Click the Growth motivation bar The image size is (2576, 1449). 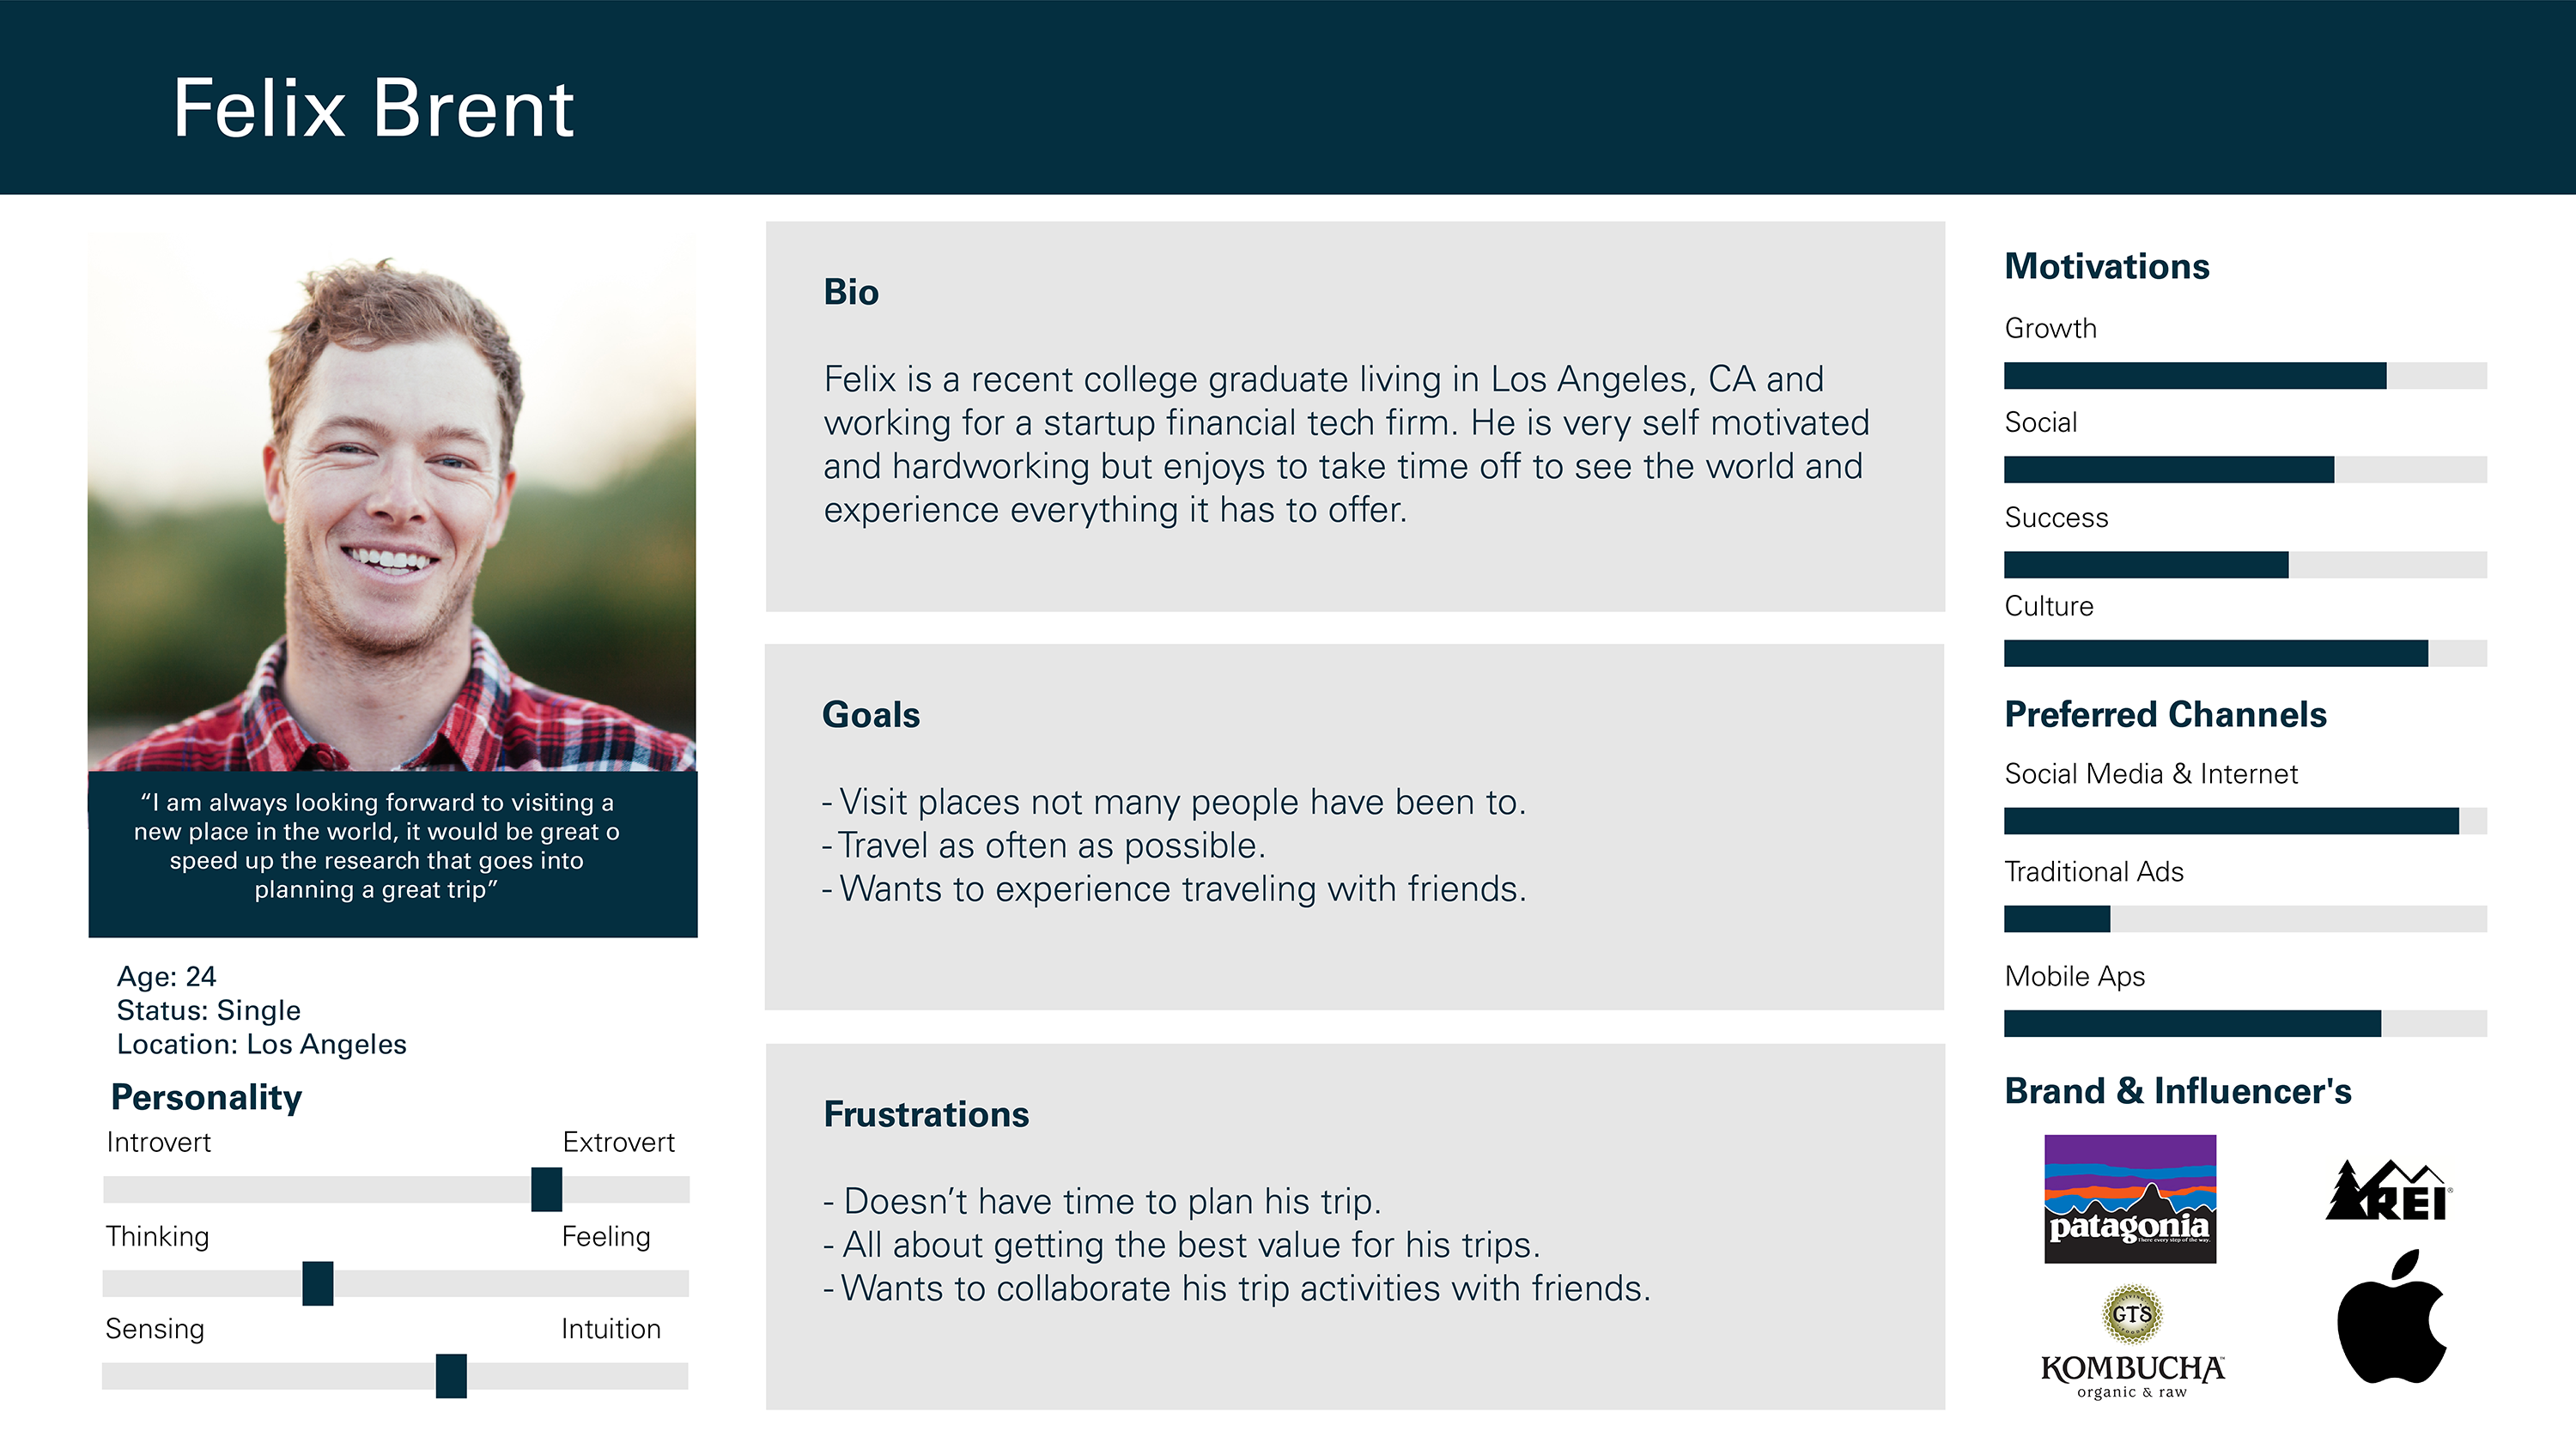[2245, 375]
